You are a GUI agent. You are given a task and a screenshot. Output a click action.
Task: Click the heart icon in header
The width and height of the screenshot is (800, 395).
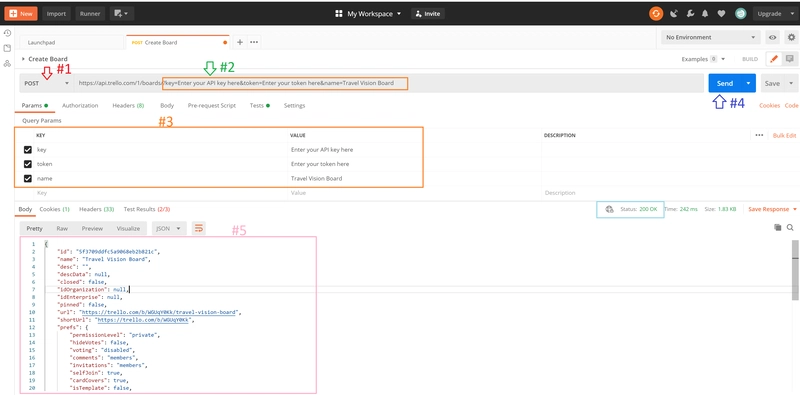click(721, 14)
